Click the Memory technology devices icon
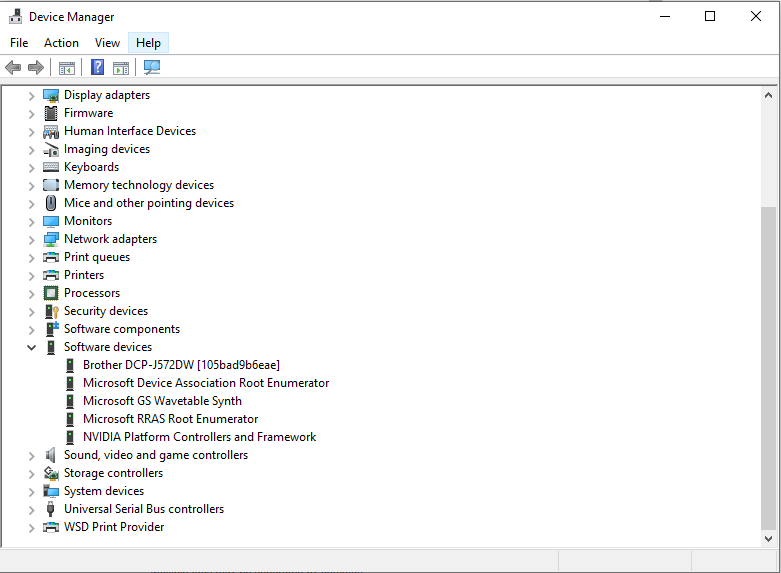 point(51,185)
